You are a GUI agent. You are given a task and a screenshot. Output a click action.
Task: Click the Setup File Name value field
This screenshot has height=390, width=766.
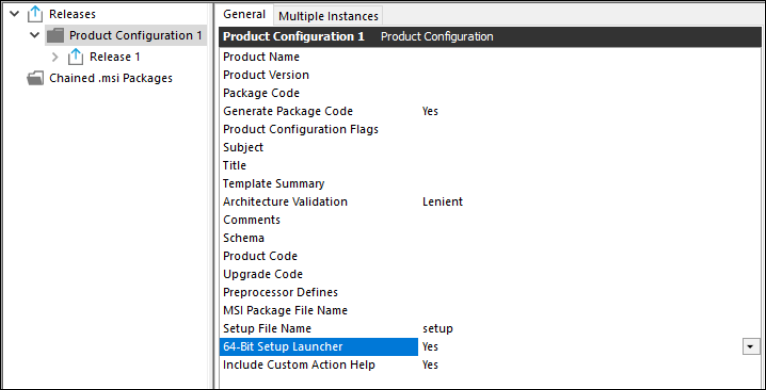point(590,328)
